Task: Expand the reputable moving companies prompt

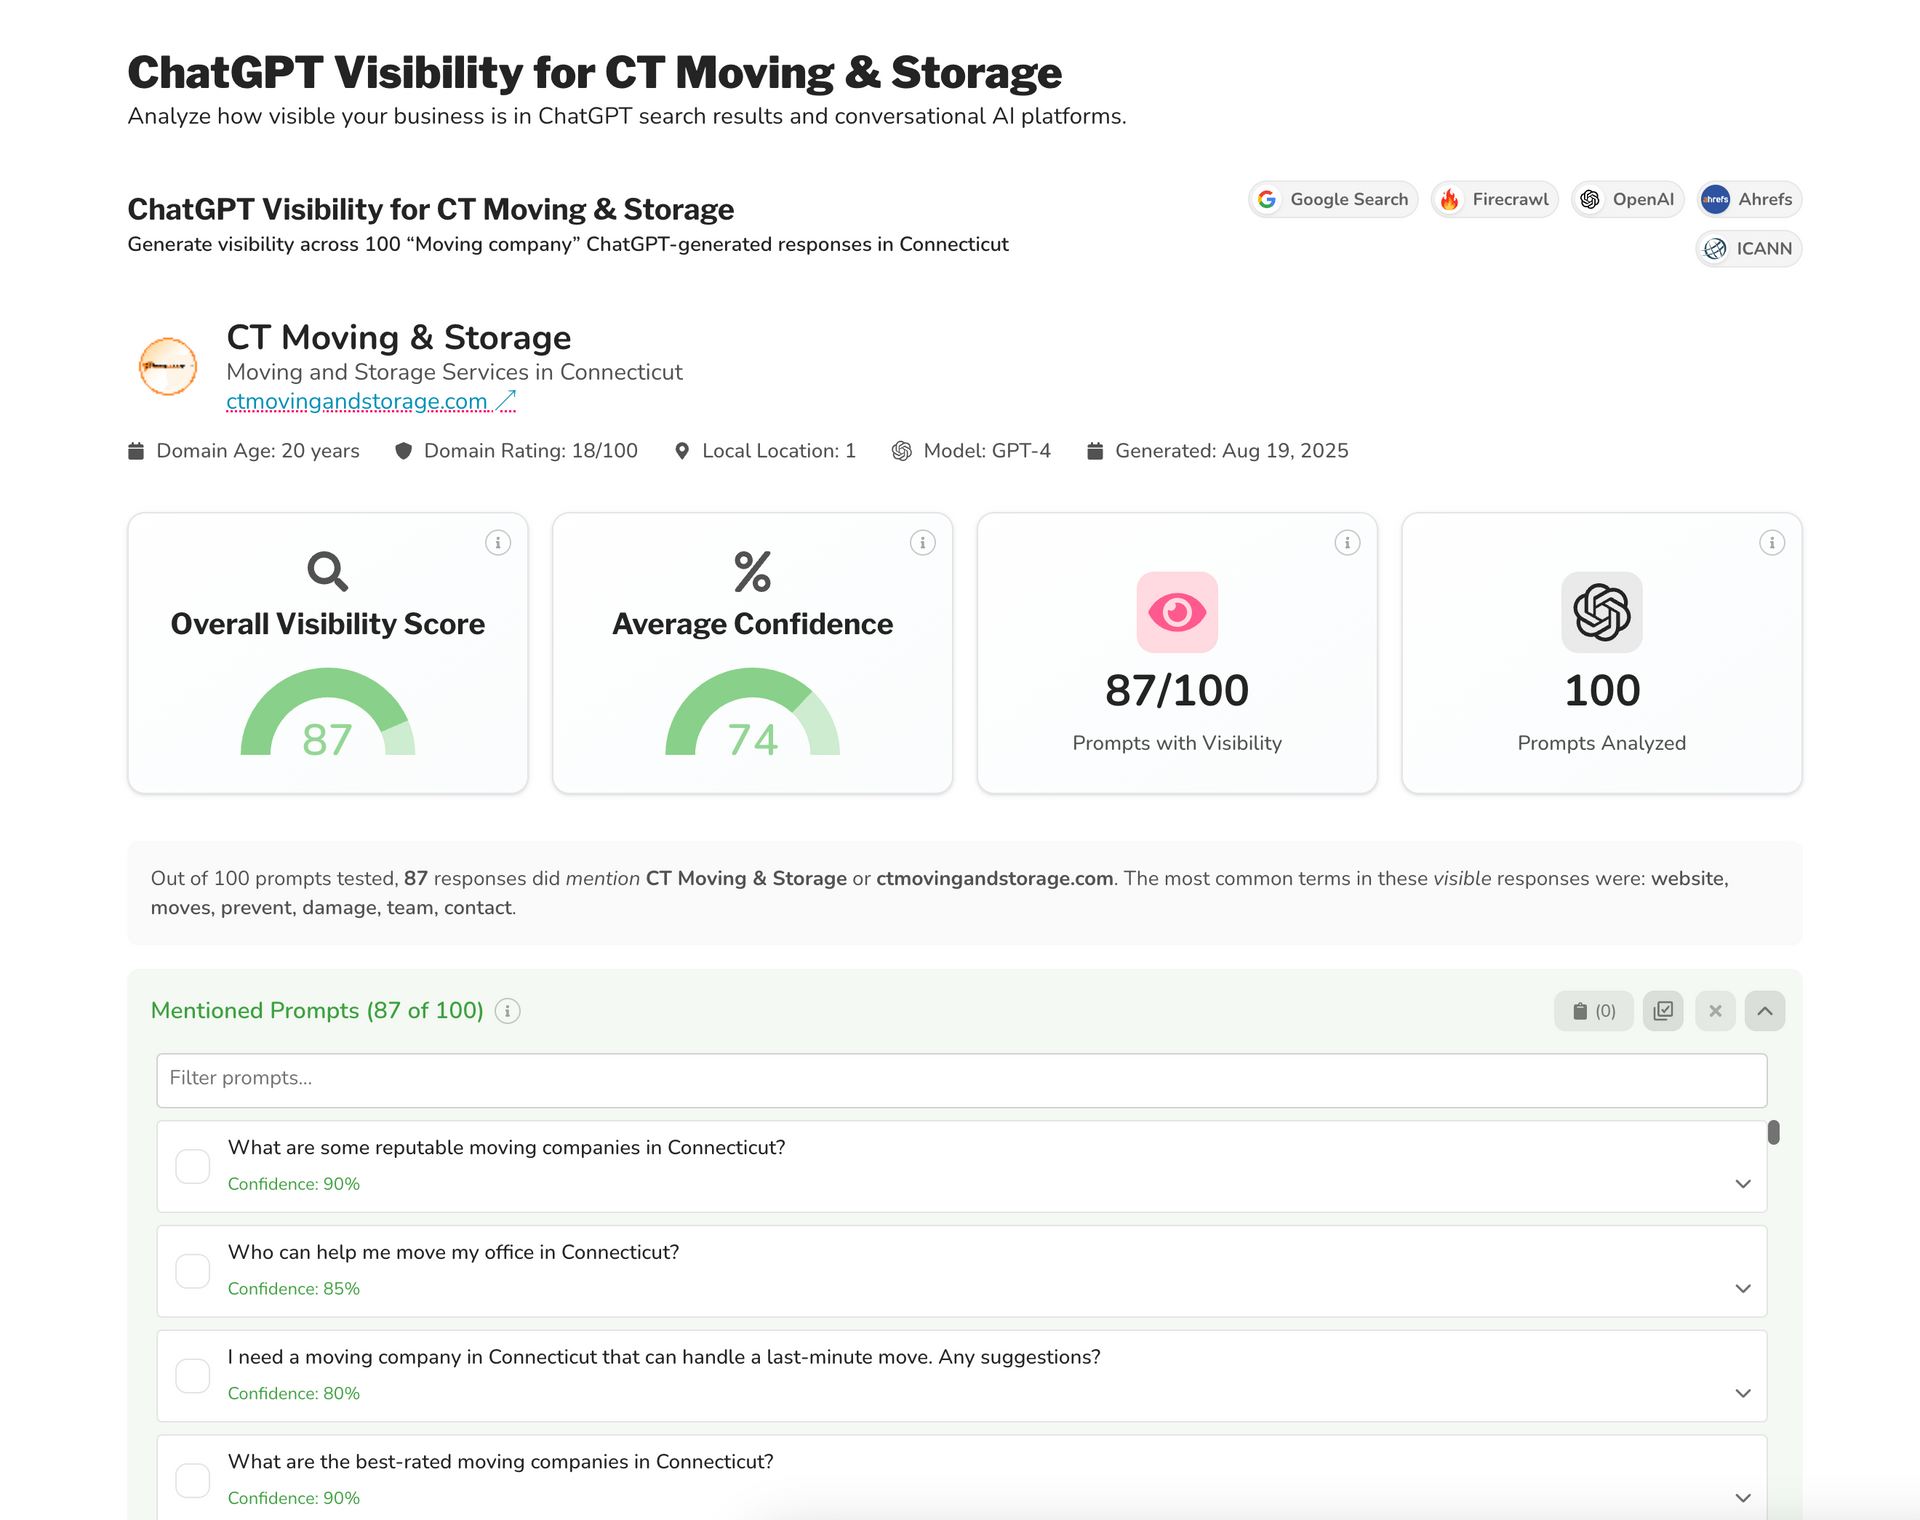Action: point(1743,1184)
